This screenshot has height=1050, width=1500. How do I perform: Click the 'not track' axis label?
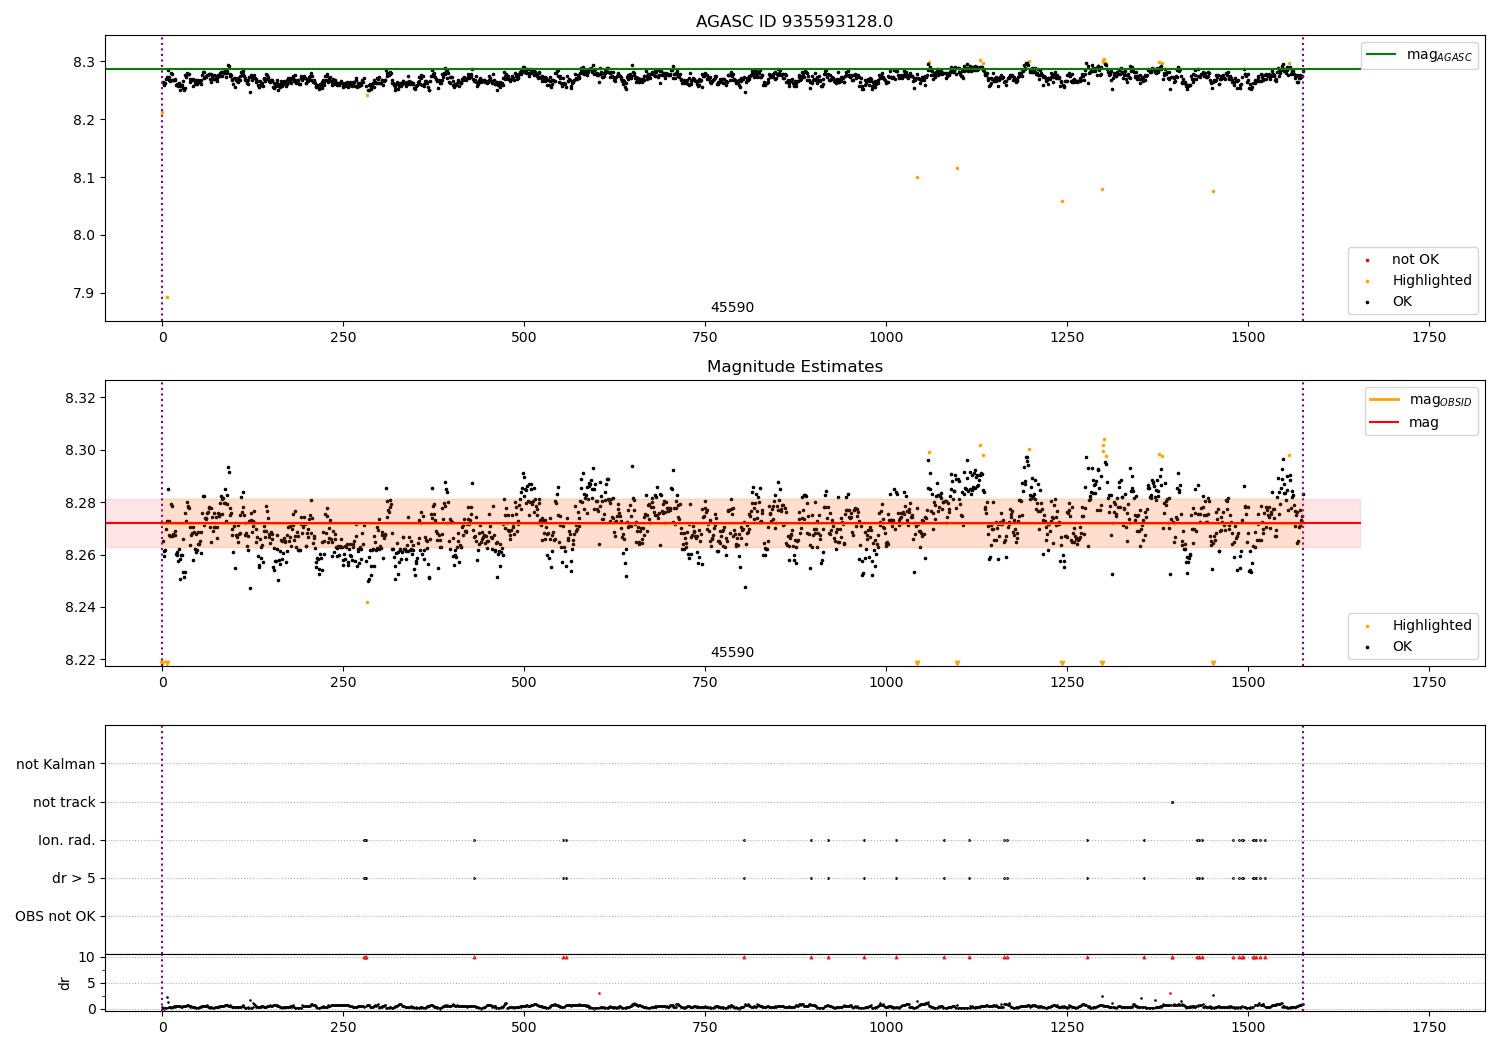[64, 802]
